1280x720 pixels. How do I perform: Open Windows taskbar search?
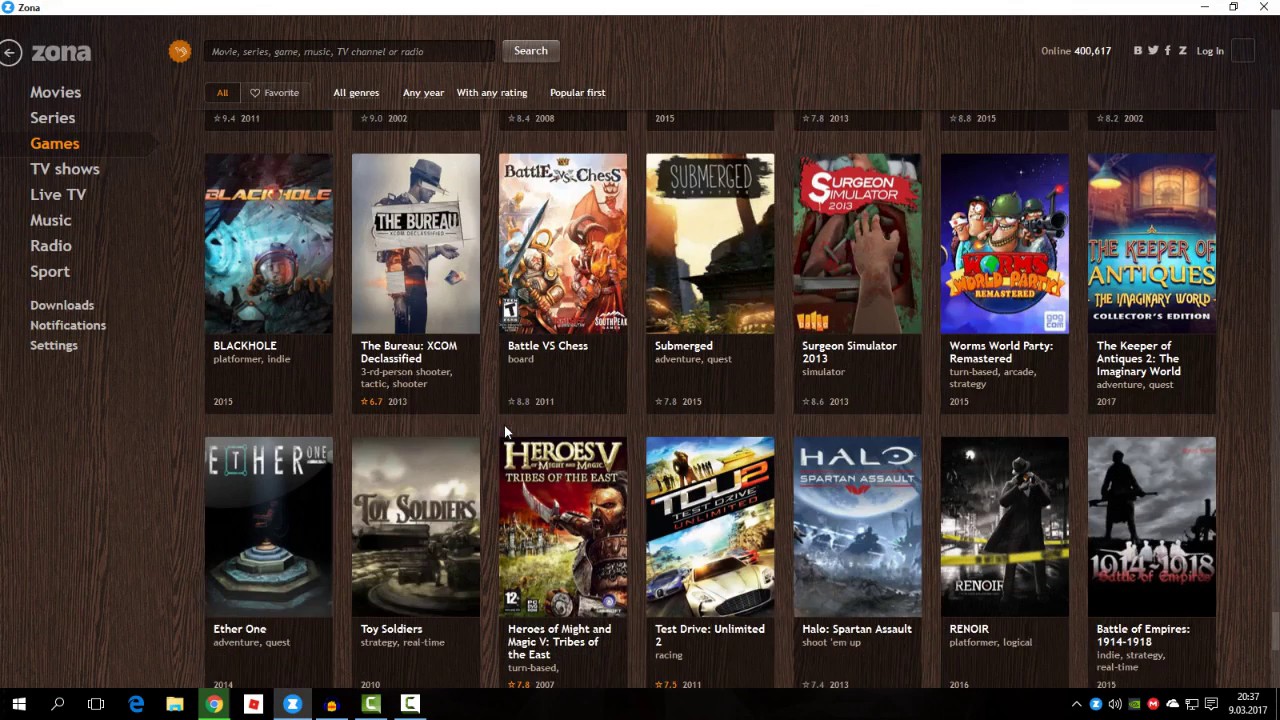[x=58, y=704]
